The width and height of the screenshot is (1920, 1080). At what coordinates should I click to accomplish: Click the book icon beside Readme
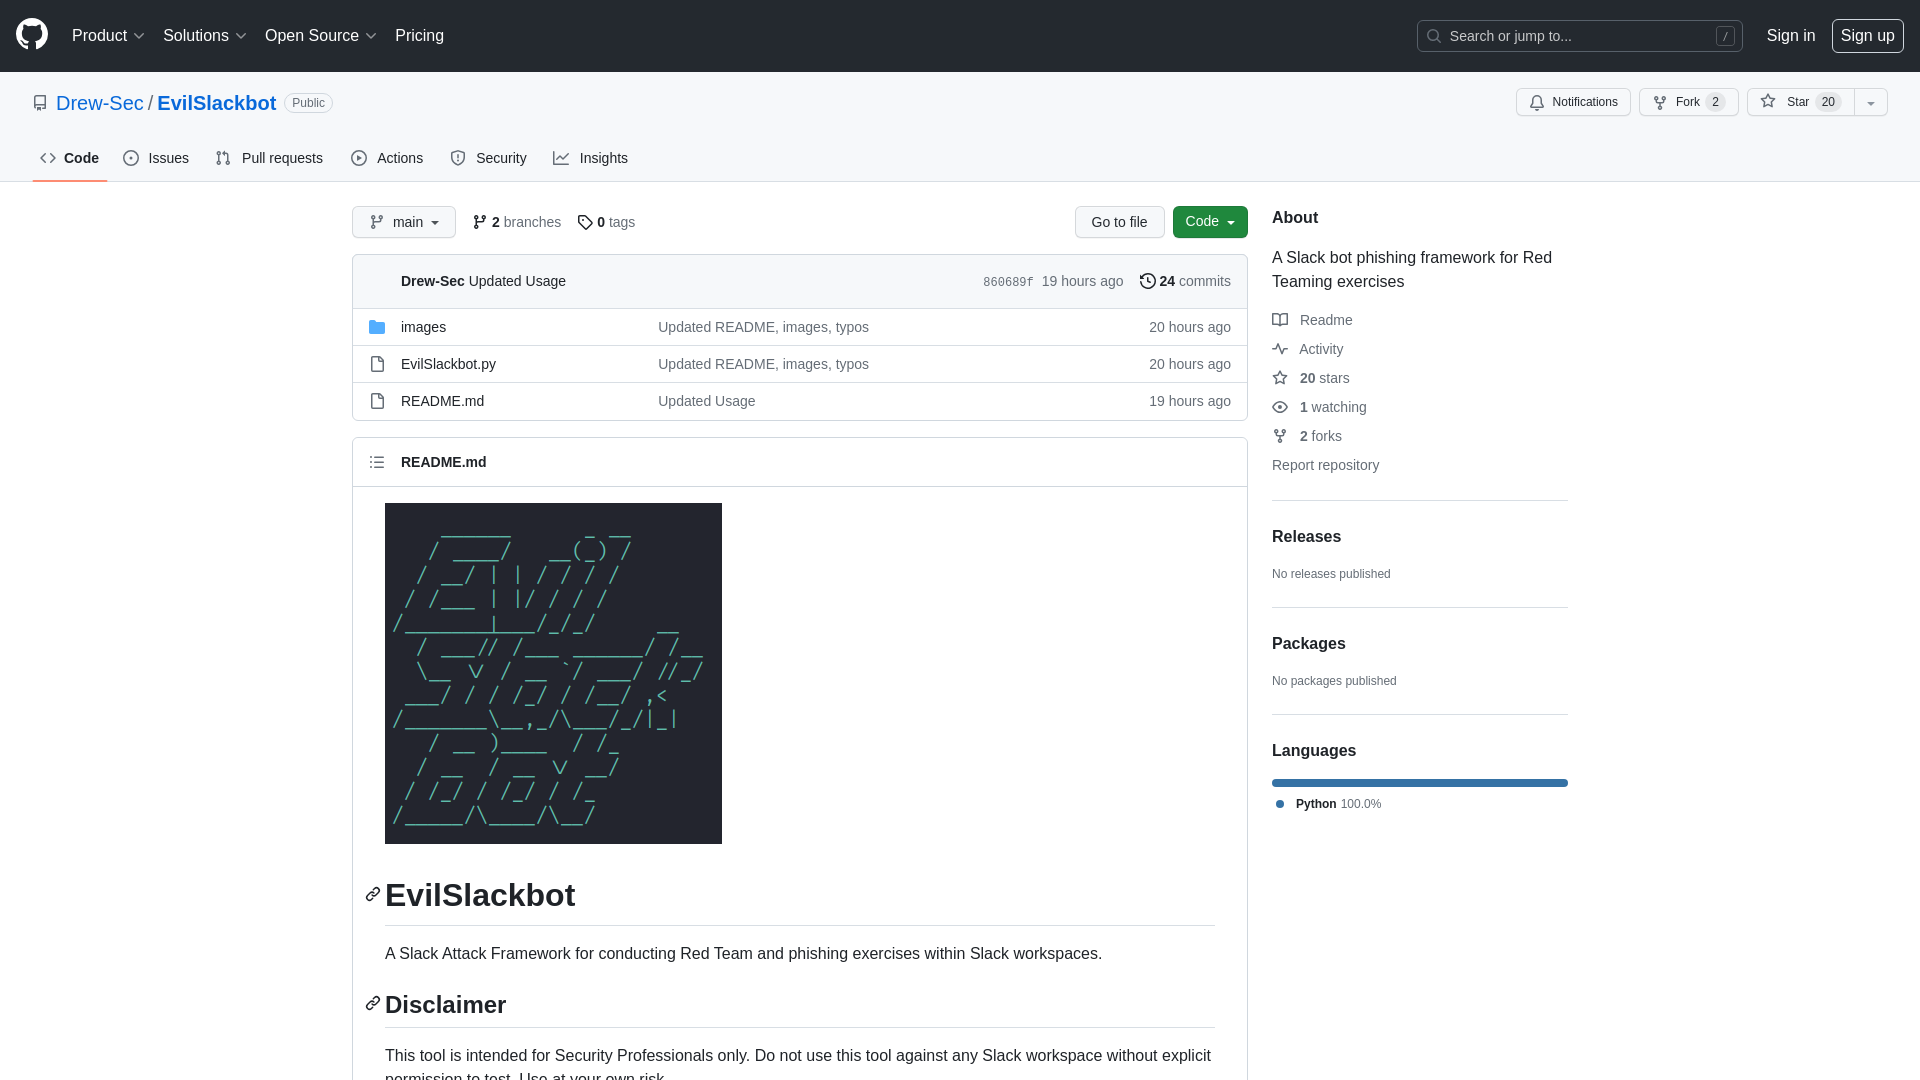click(1280, 320)
